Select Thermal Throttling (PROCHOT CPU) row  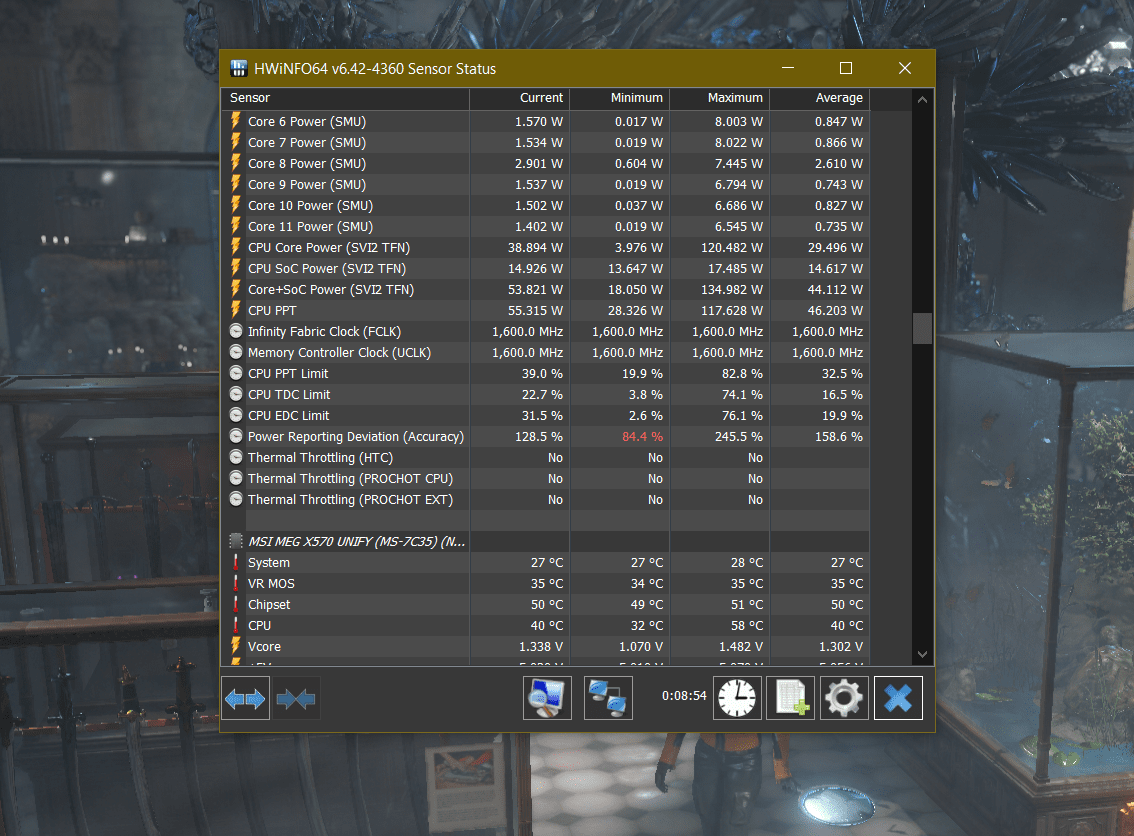coord(545,478)
